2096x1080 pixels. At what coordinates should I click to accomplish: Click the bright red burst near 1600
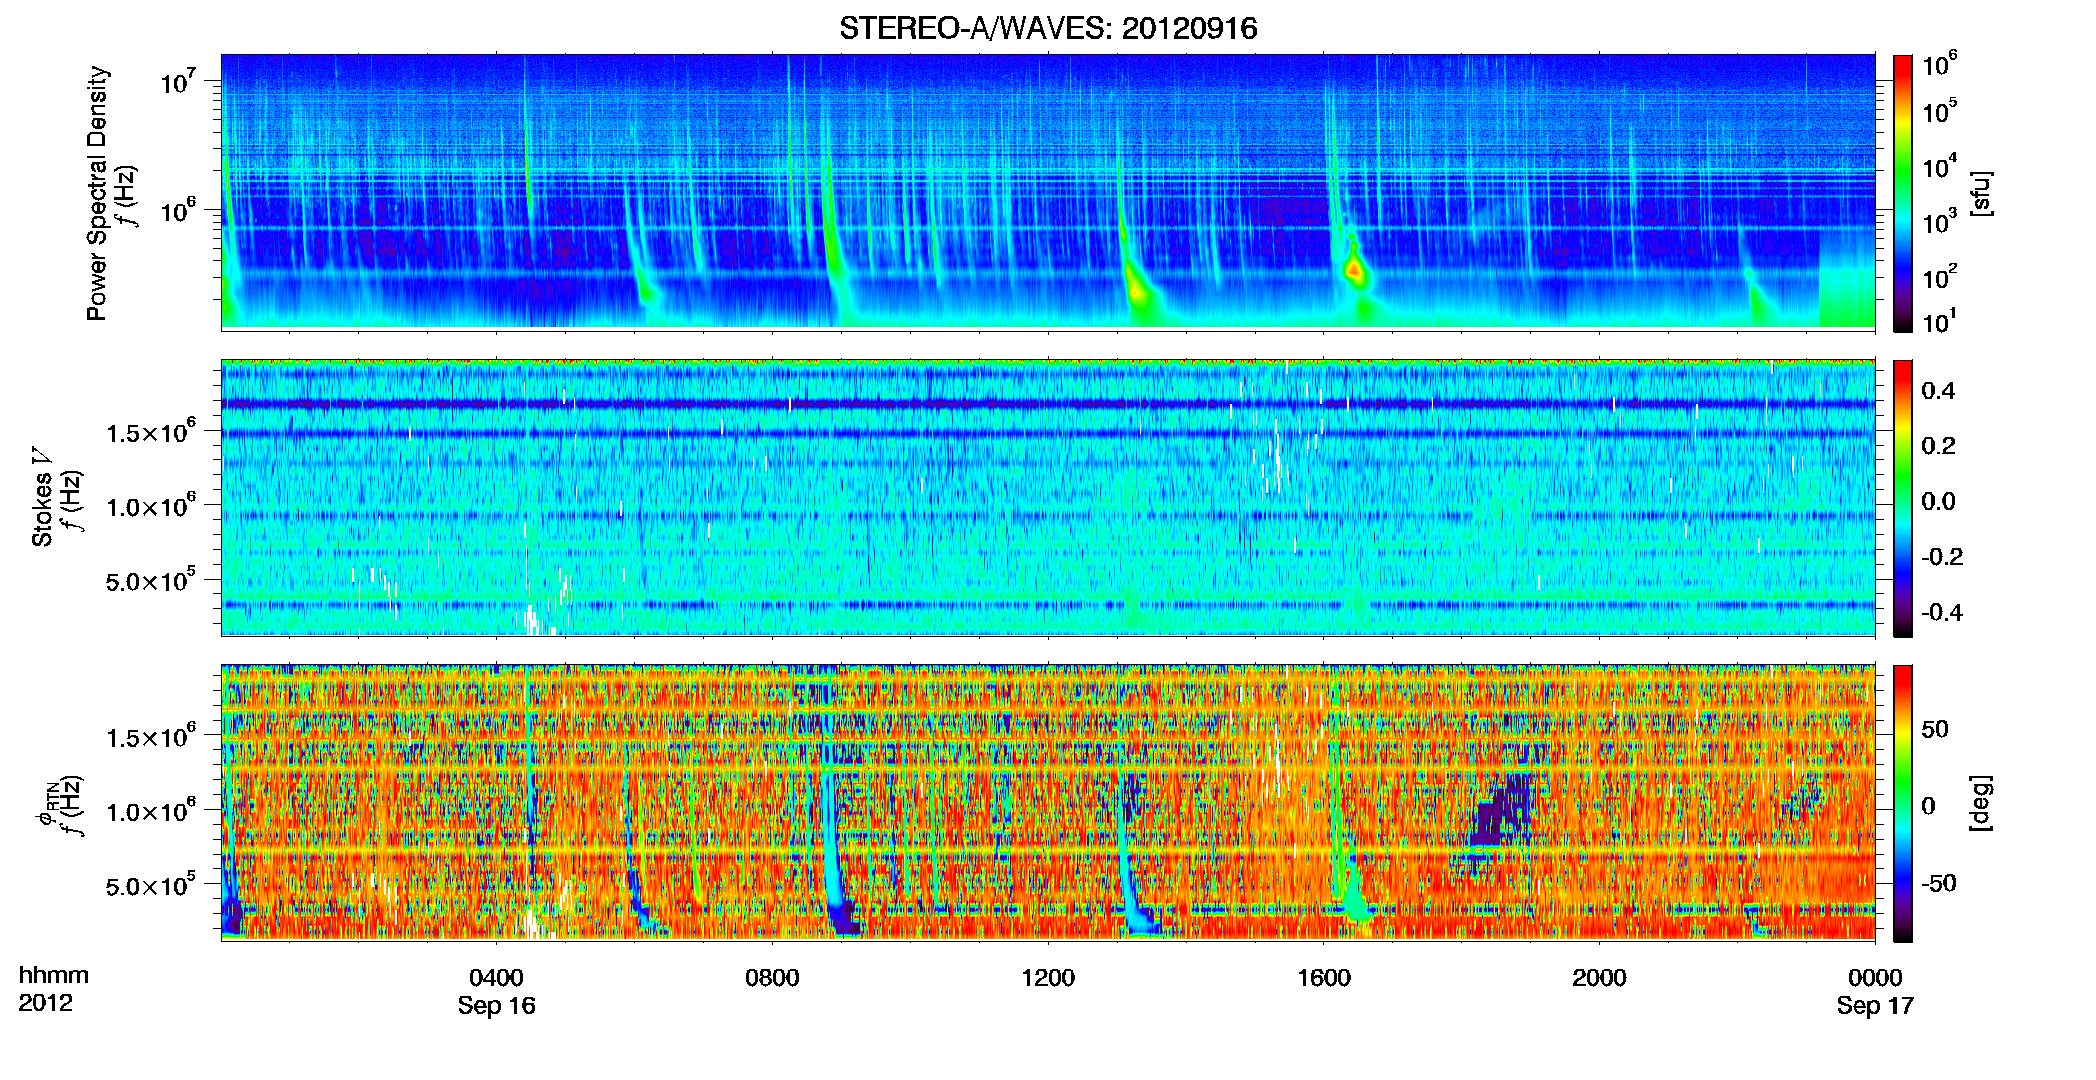coord(1355,270)
